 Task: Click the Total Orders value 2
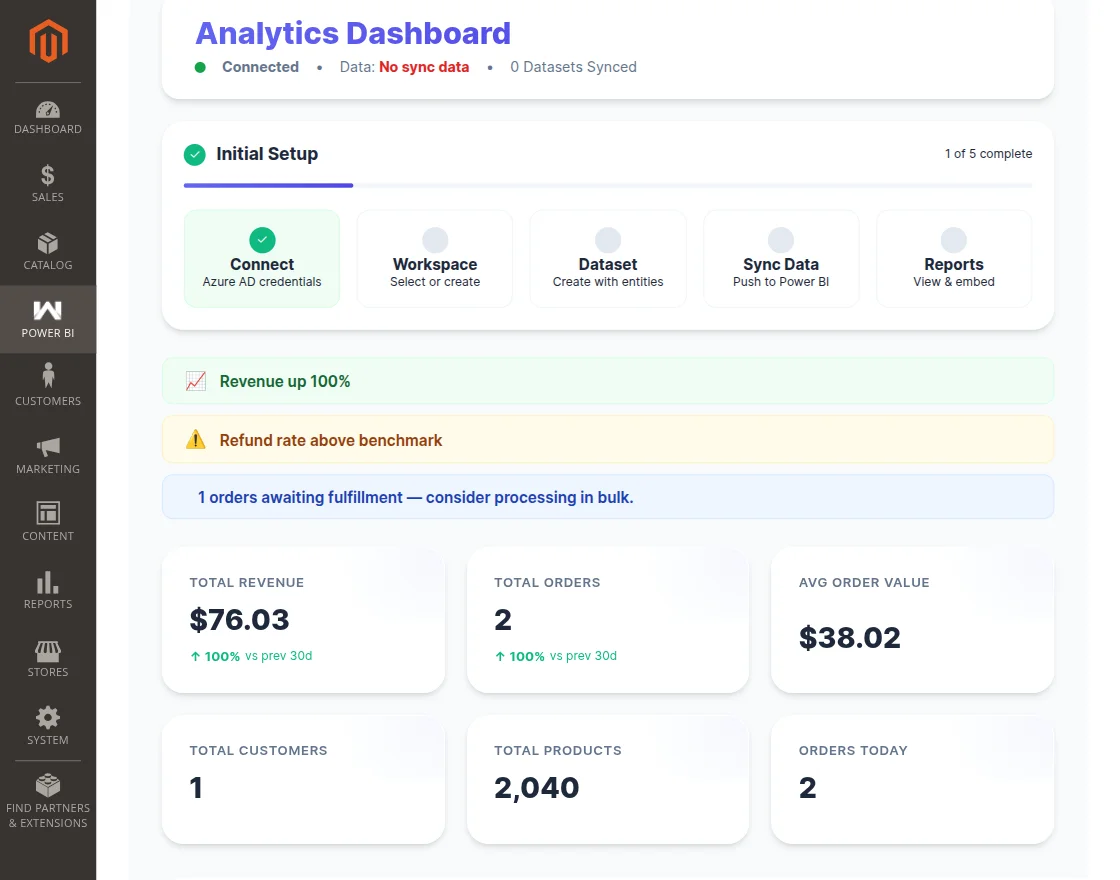point(503,620)
